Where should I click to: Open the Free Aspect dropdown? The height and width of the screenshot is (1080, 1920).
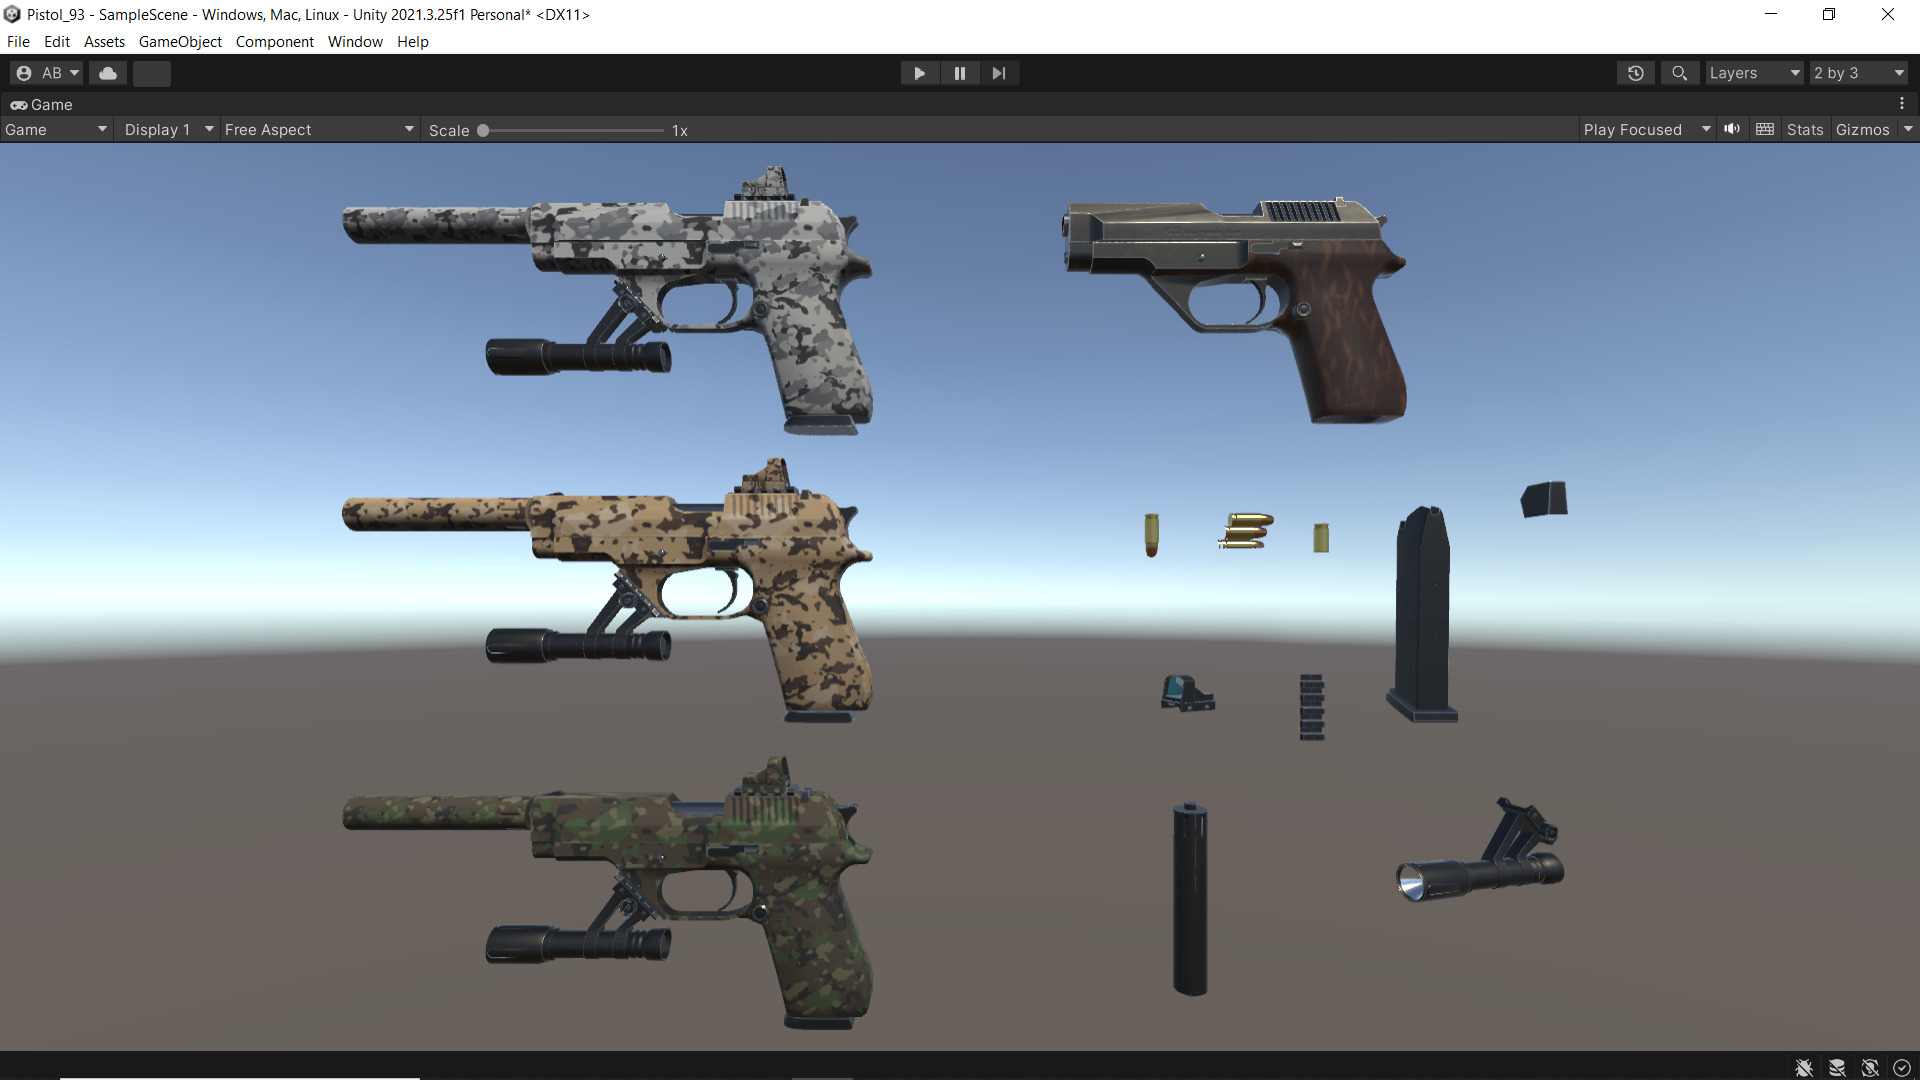point(319,130)
